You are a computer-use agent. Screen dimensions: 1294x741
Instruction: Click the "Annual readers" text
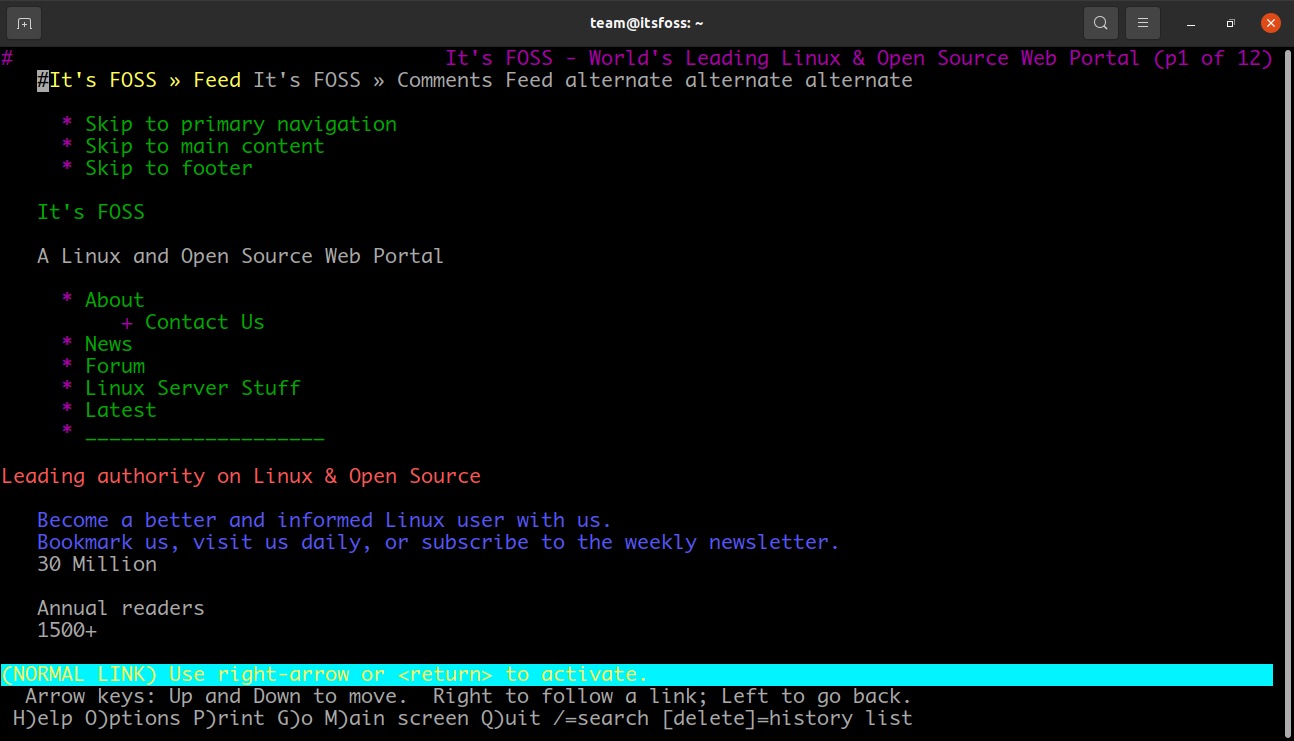(121, 608)
